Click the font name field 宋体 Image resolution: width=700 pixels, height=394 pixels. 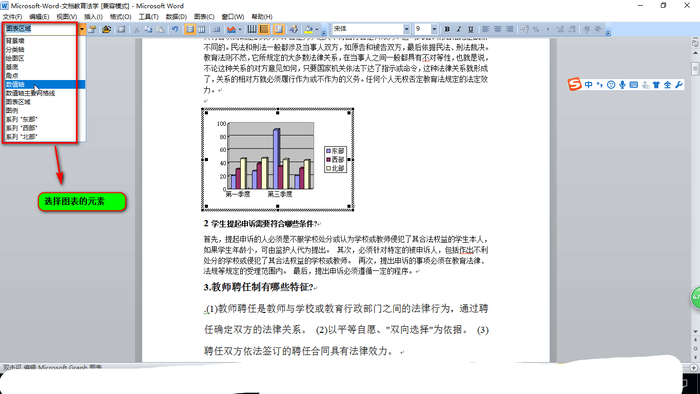[367, 29]
